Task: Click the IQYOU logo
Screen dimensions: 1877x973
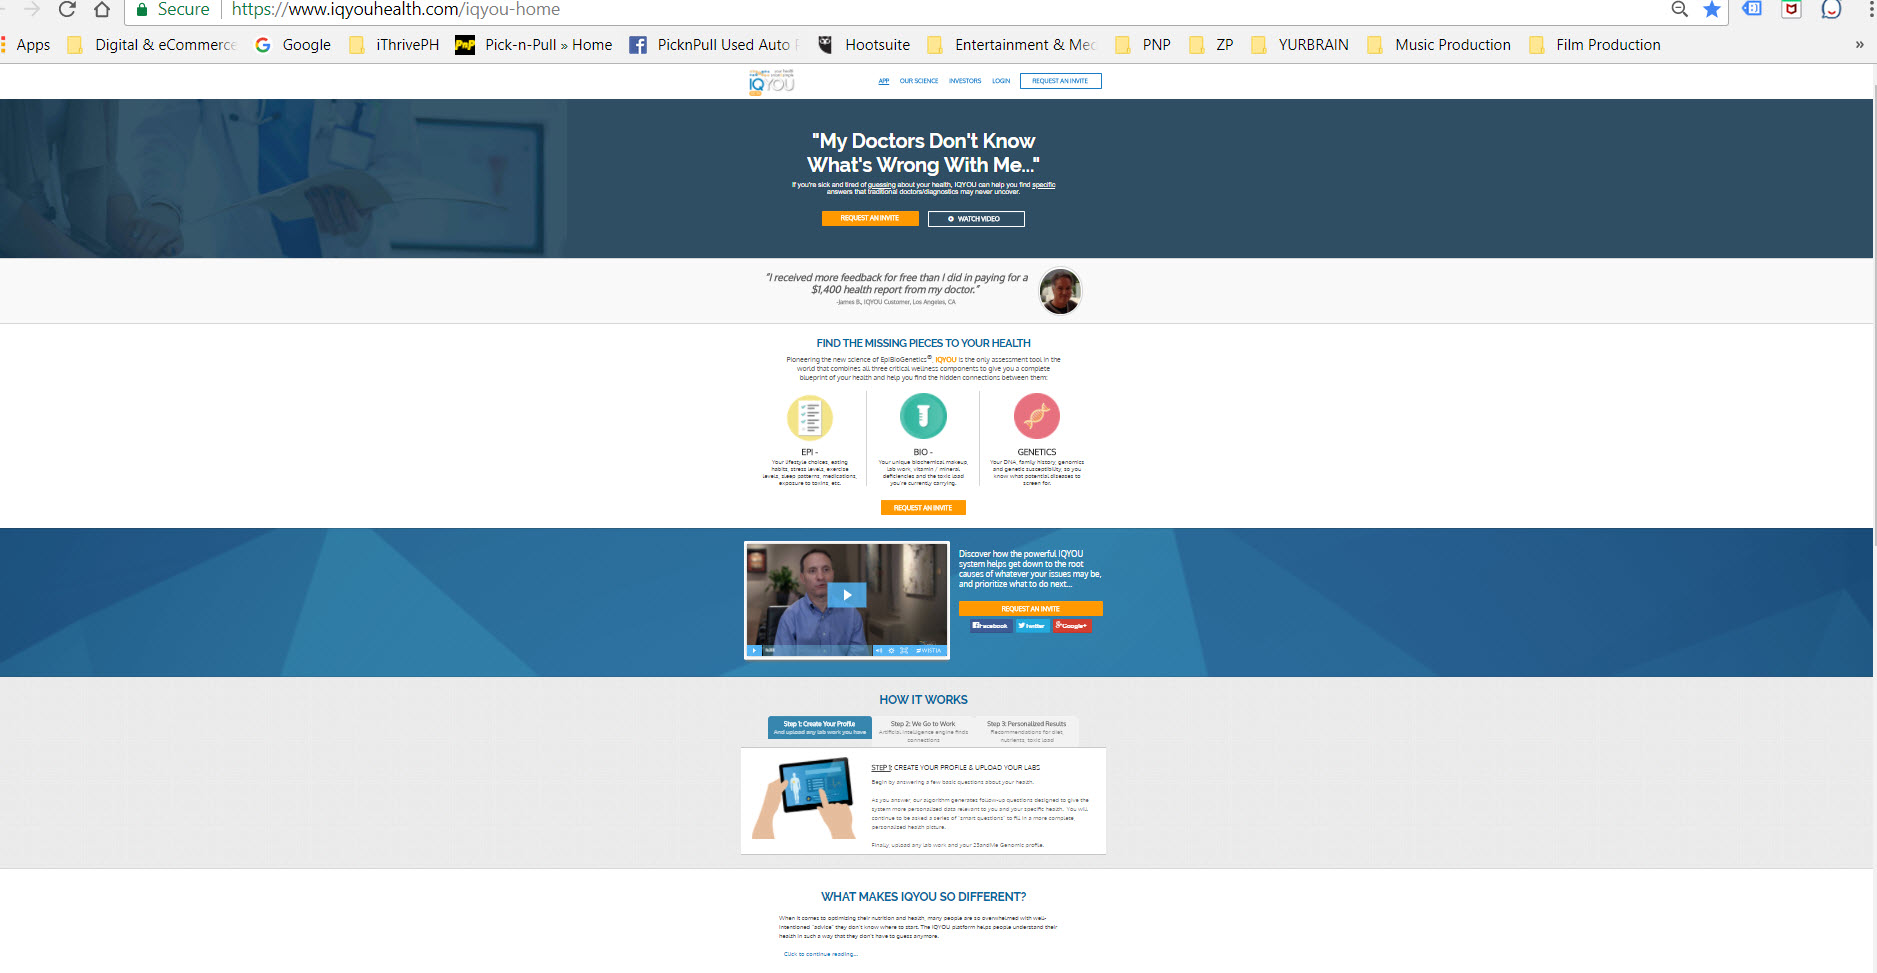Action: click(771, 81)
